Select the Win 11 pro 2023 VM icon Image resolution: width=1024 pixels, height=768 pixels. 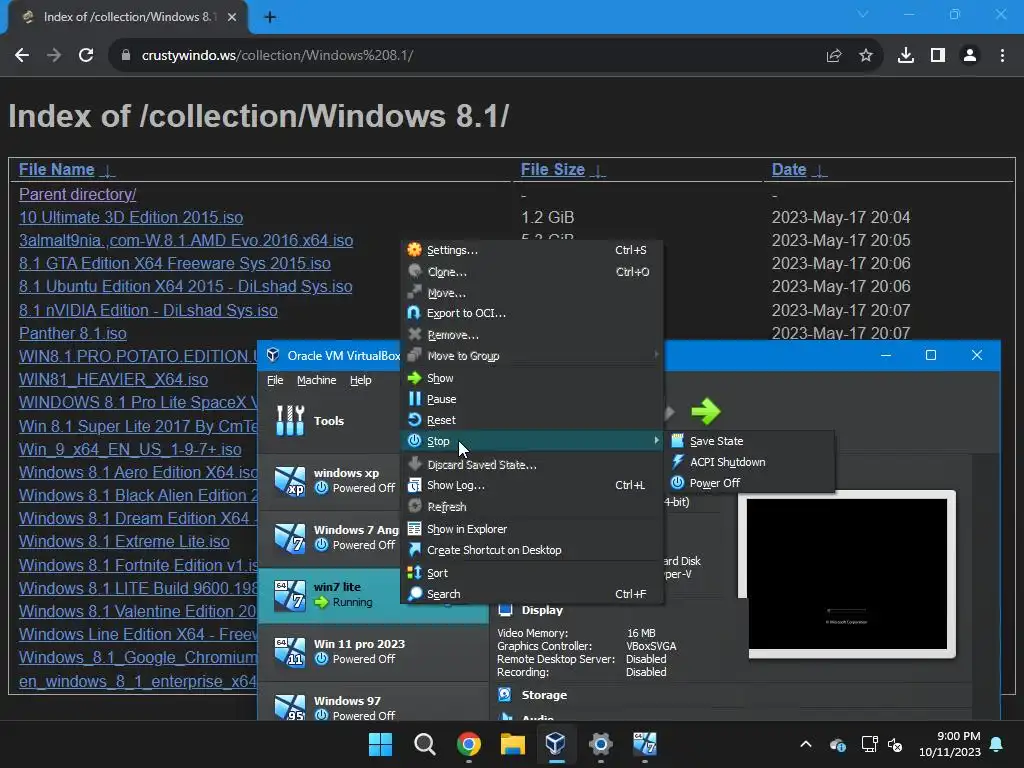[x=290, y=652]
